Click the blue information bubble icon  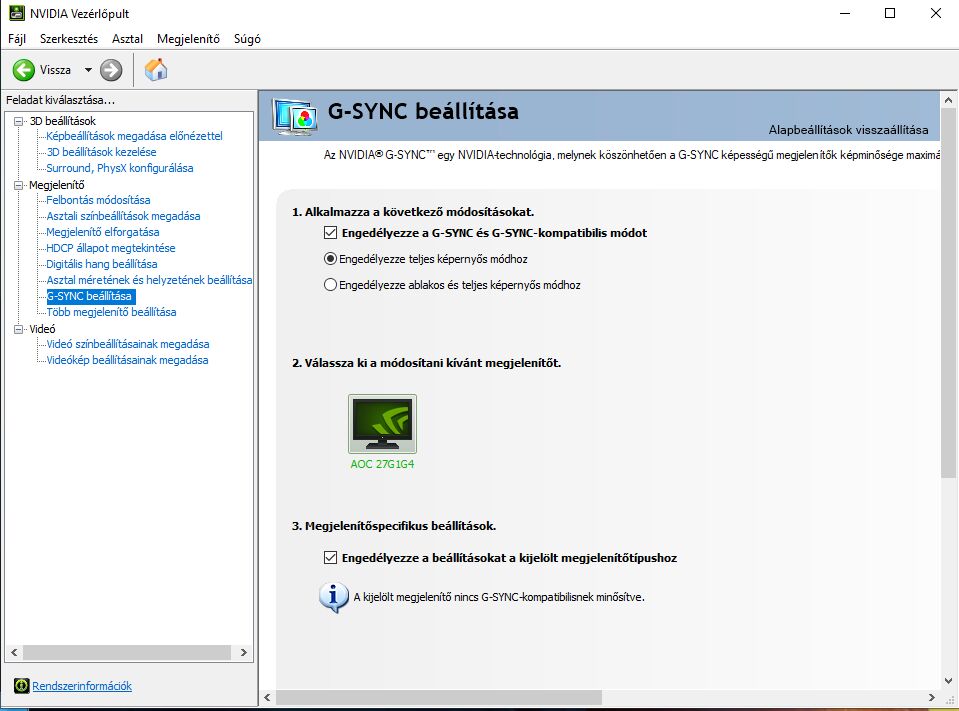click(x=333, y=598)
